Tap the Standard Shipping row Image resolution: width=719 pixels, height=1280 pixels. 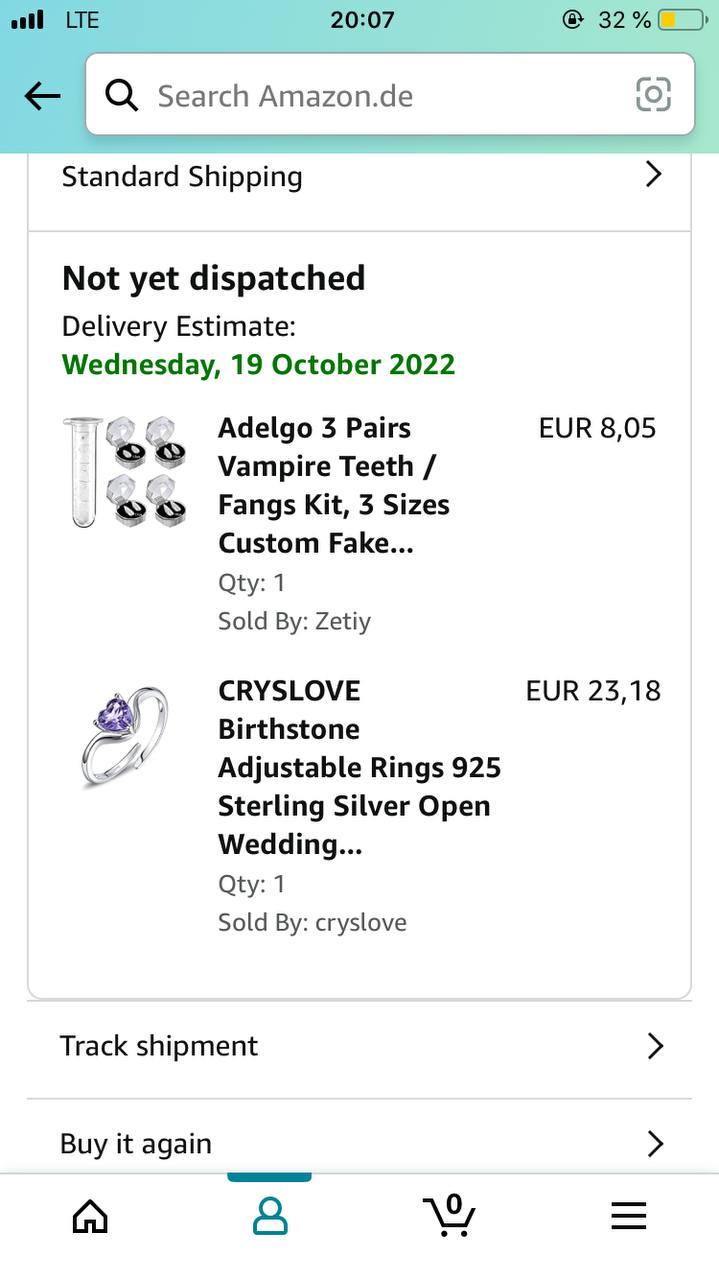tap(182, 176)
